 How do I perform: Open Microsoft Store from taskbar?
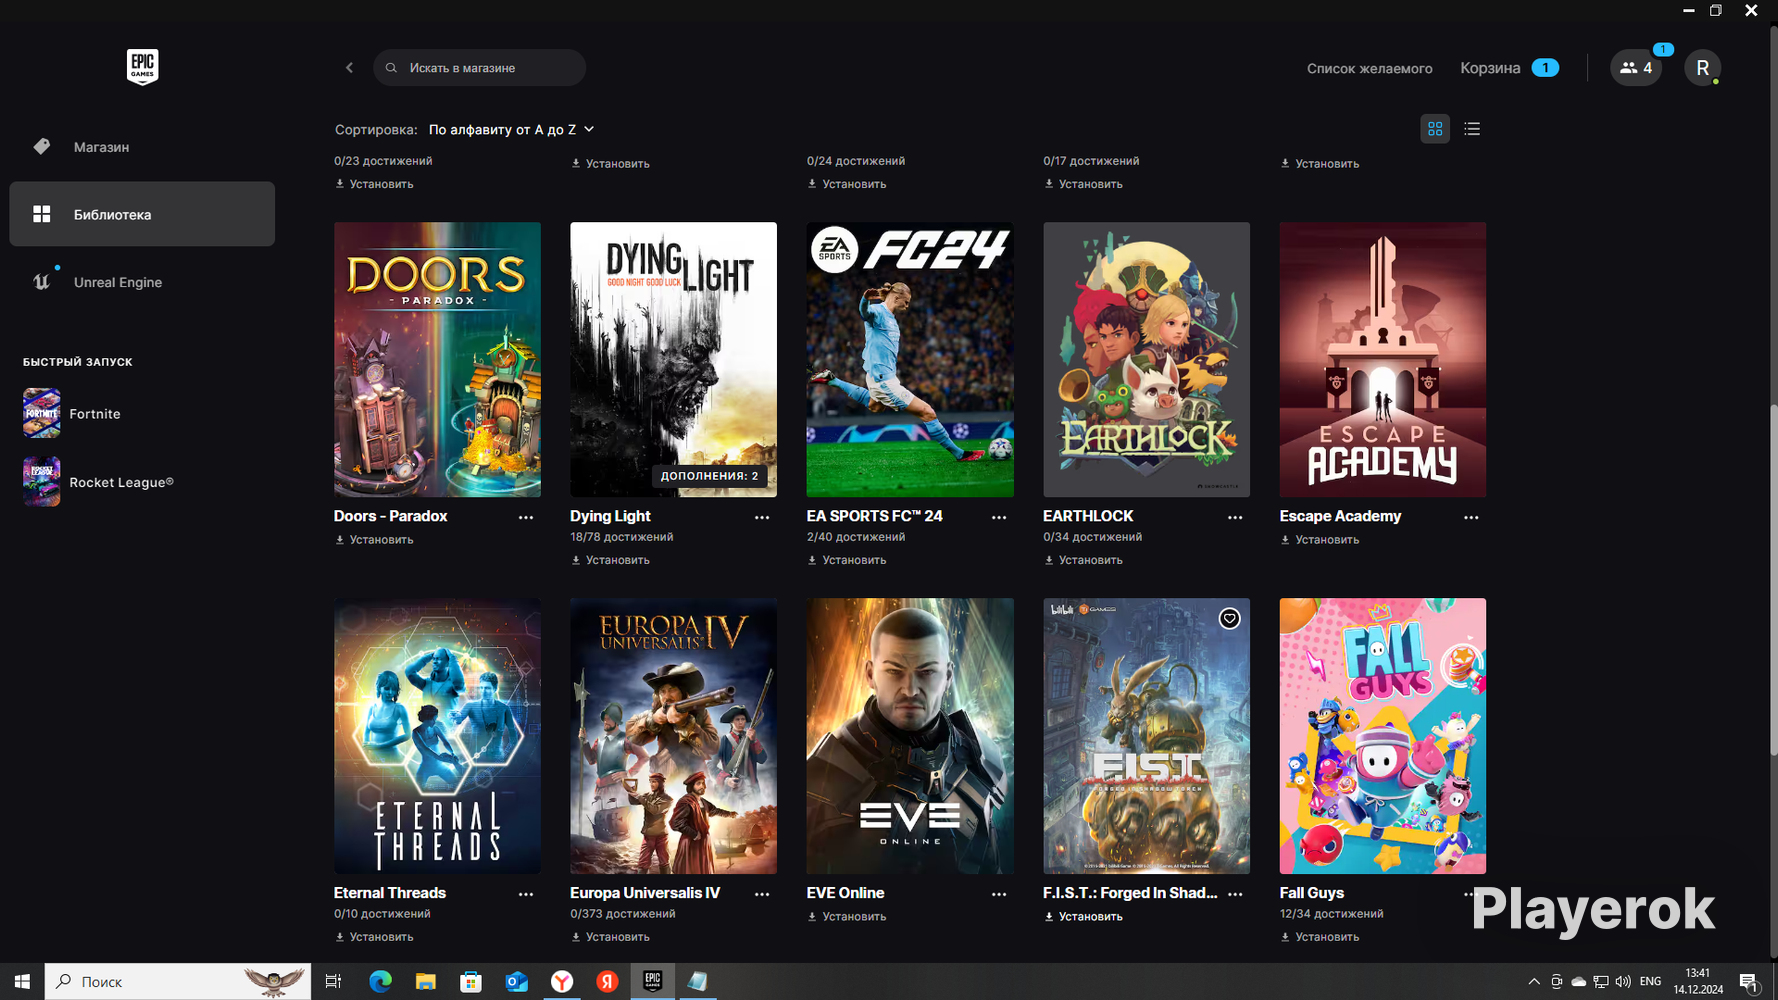(x=471, y=982)
